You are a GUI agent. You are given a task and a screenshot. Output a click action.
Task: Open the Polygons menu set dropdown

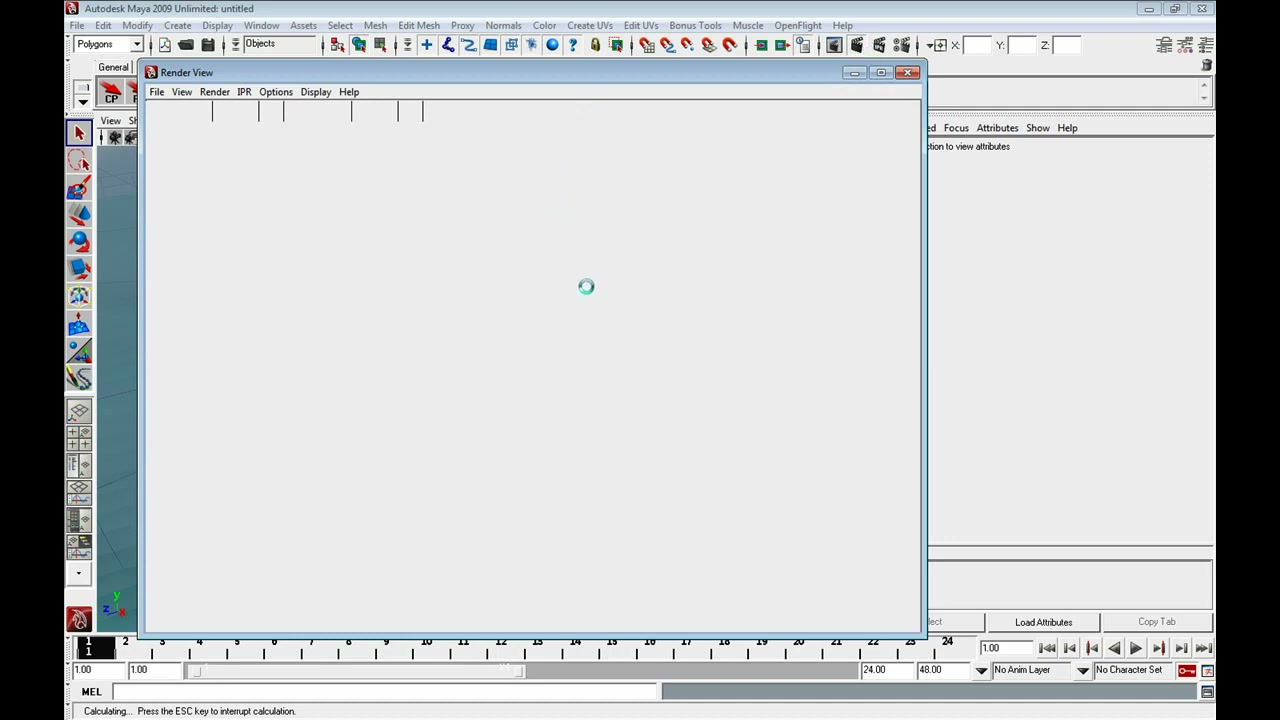(x=110, y=44)
